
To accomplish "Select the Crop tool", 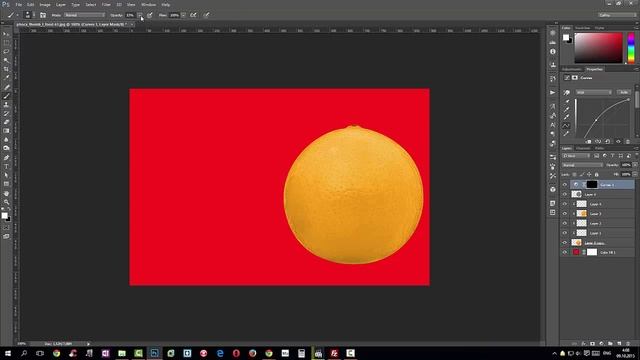I will click(6, 69).
